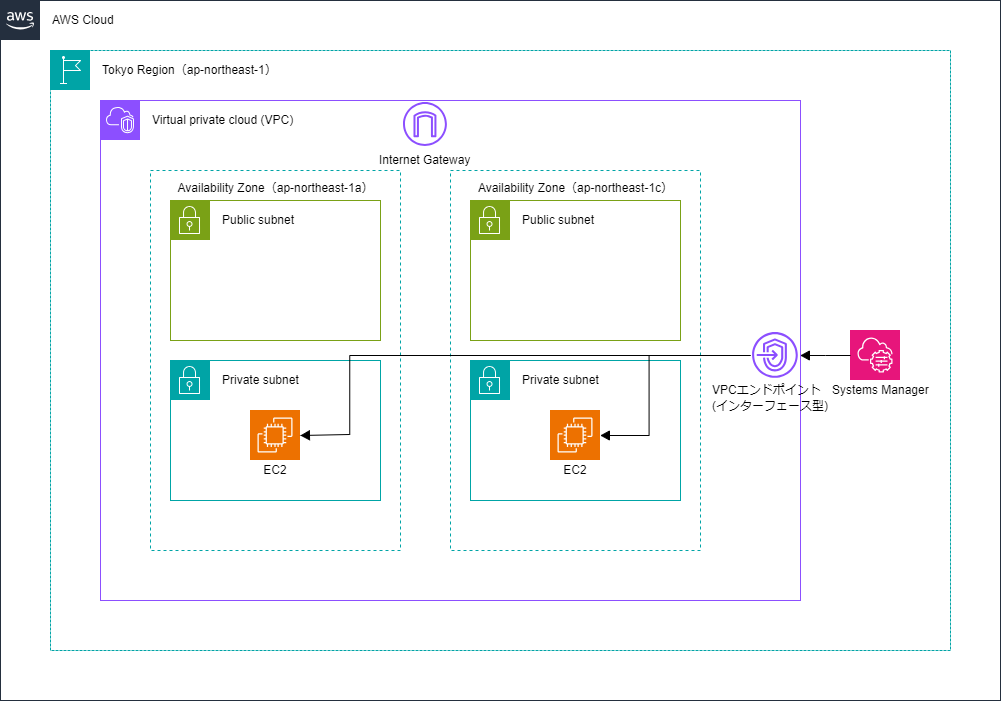Click the "VPCエンドポイント" label
The width and height of the screenshot is (1001, 701).
pos(766,389)
